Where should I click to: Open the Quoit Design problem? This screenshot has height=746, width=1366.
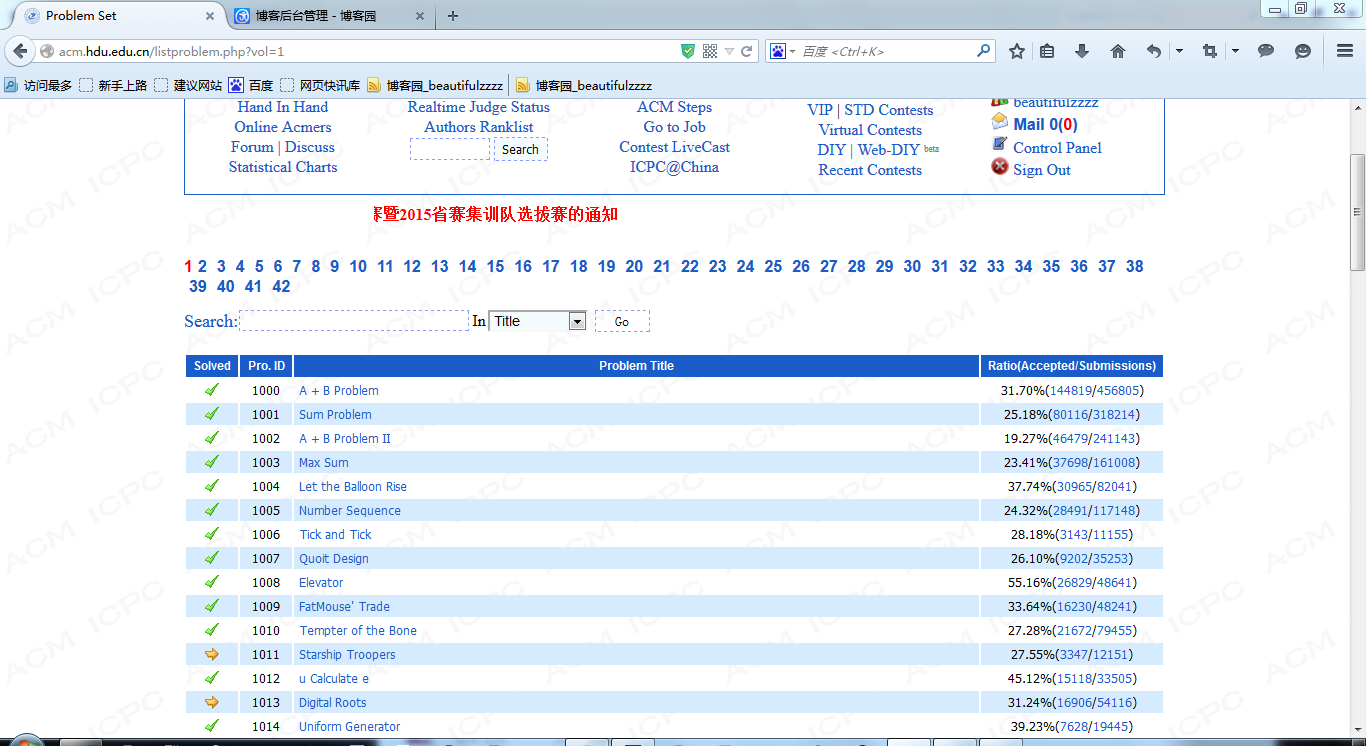(334, 559)
